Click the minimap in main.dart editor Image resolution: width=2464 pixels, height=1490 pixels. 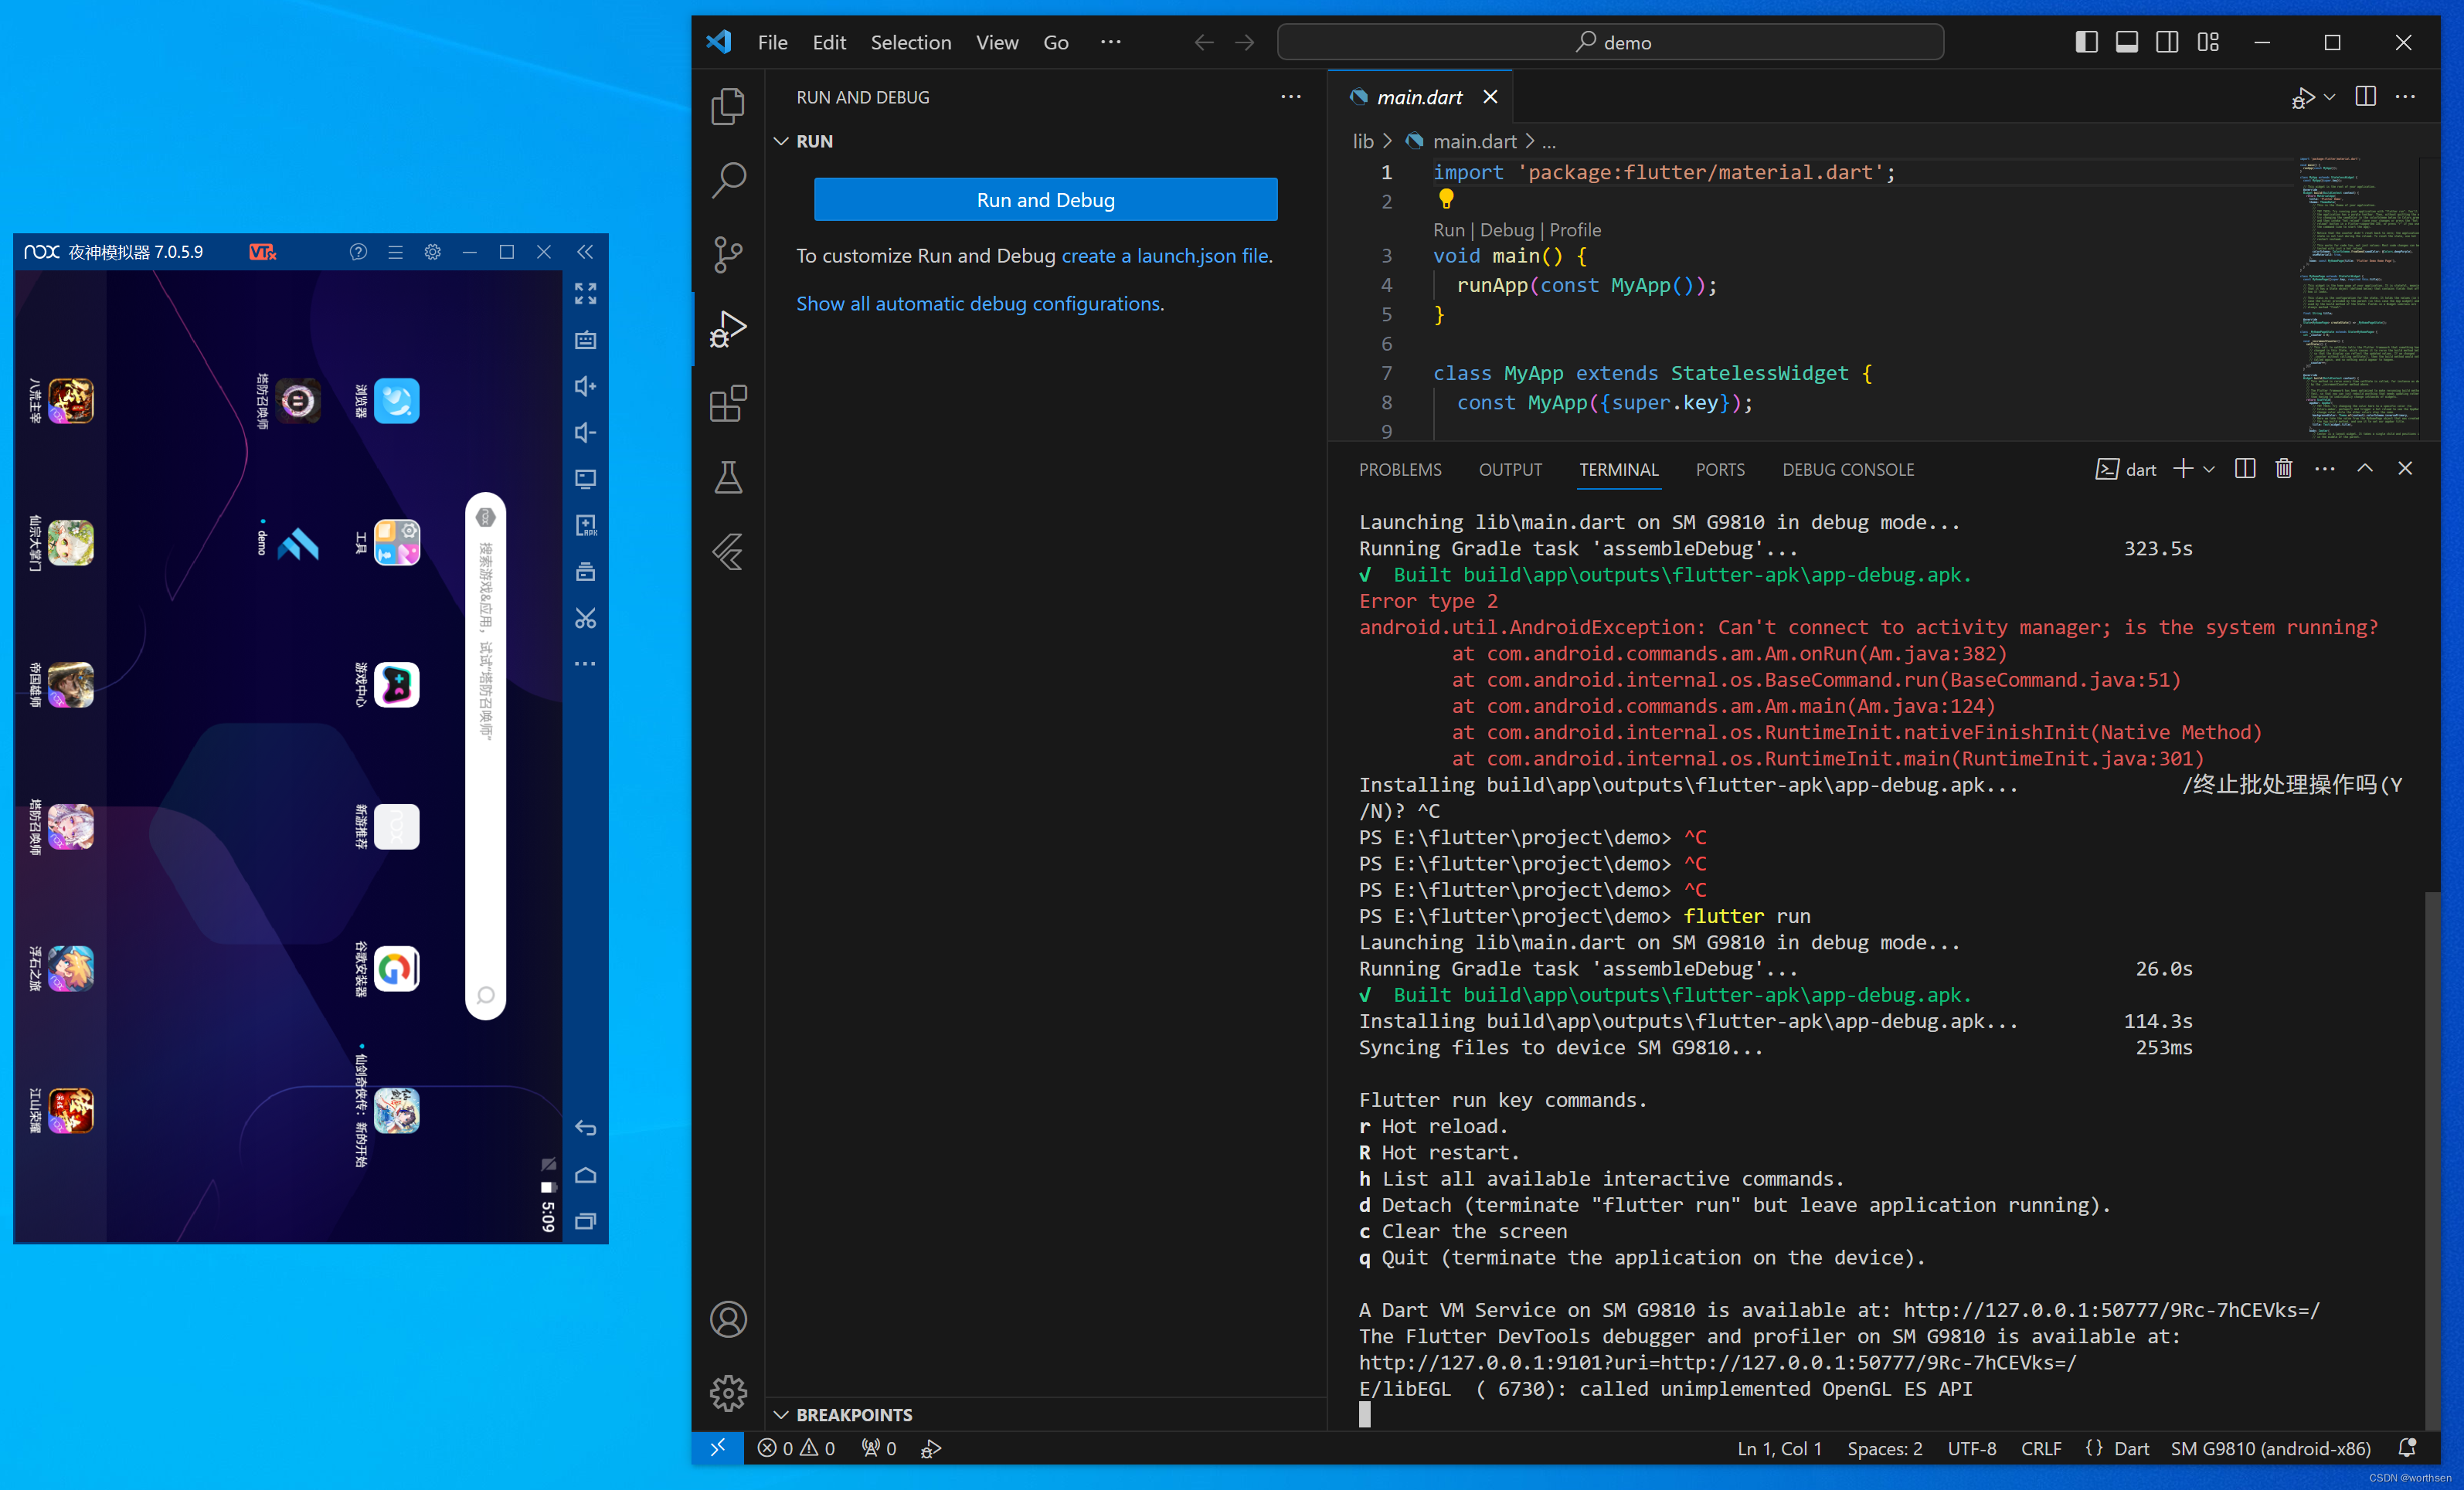[x=2358, y=297]
